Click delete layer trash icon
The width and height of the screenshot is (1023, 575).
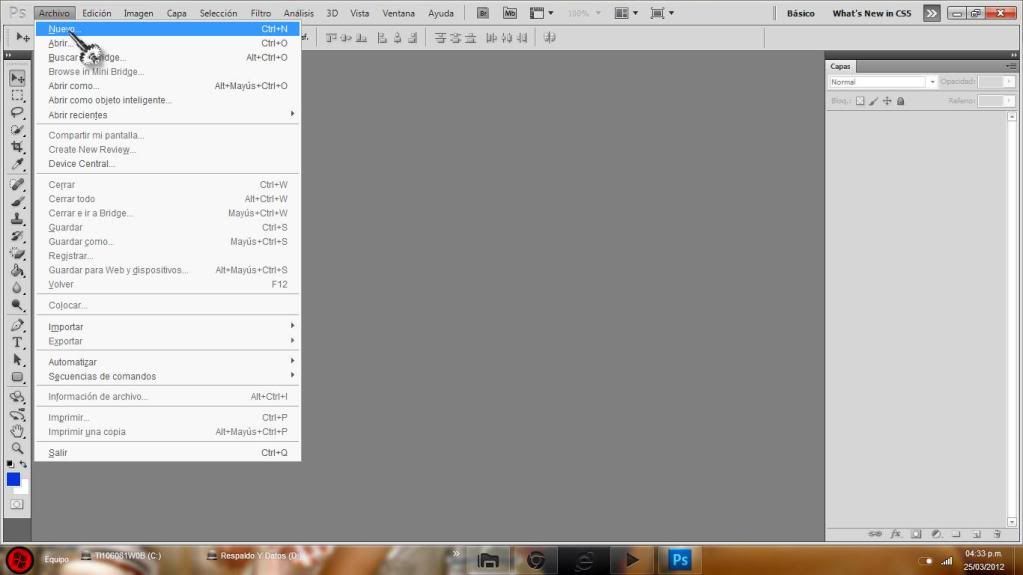point(997,534)
